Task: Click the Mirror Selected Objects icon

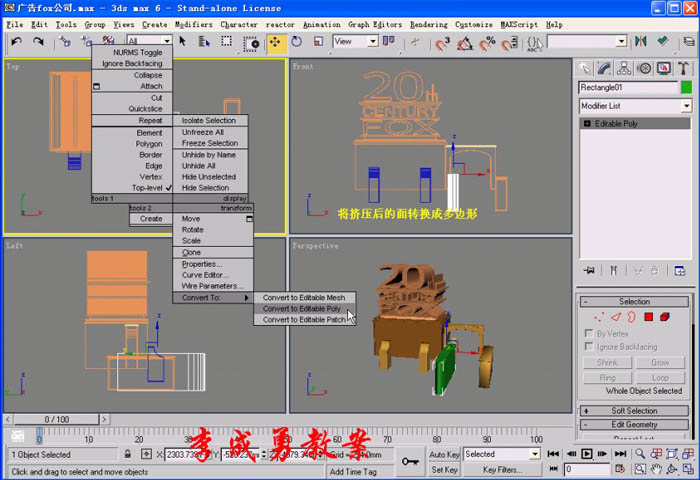Action: (x=641, y=42)
